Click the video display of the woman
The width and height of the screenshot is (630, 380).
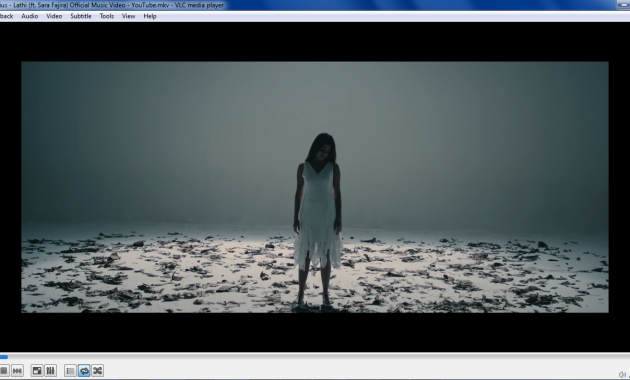pos(315,187)
